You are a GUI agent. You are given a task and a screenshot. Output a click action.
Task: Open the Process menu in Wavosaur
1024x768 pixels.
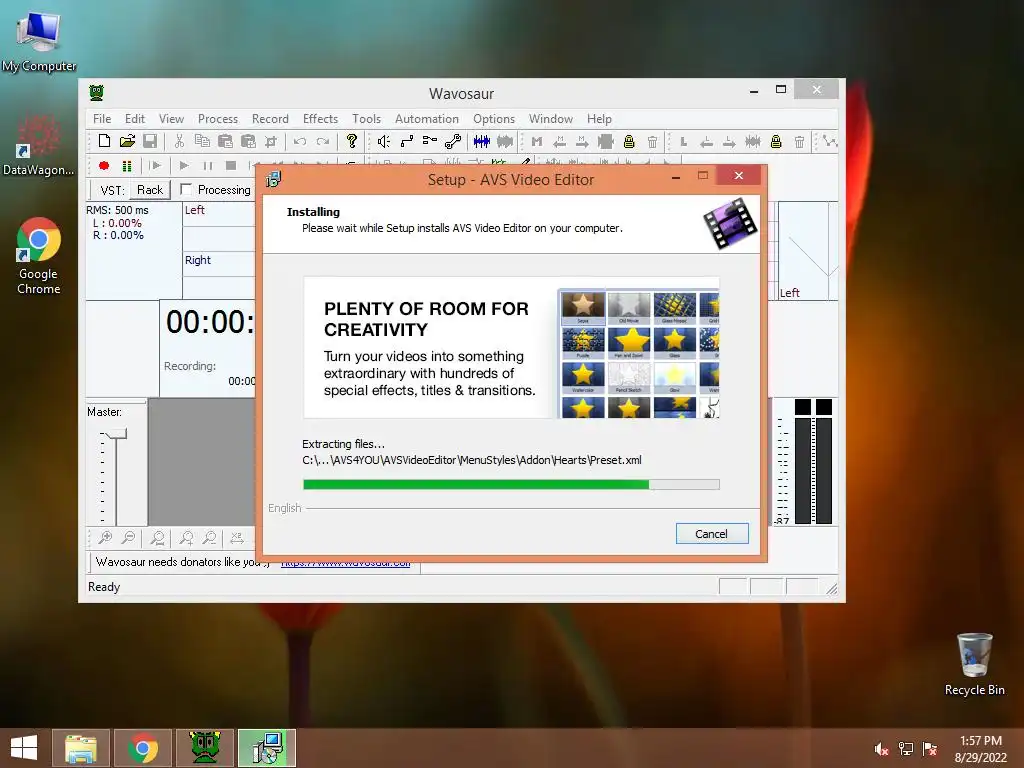pos(217,119)
